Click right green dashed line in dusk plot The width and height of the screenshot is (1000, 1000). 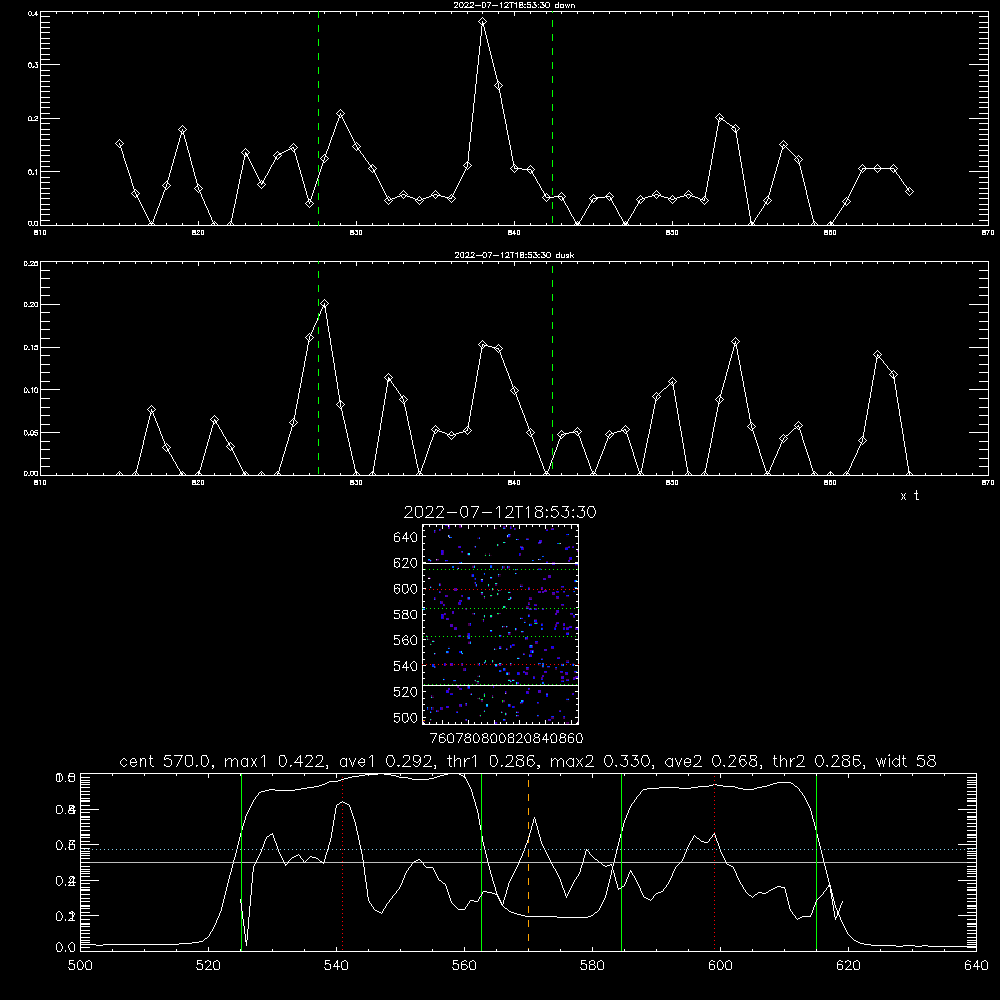(x=552, y=368)
